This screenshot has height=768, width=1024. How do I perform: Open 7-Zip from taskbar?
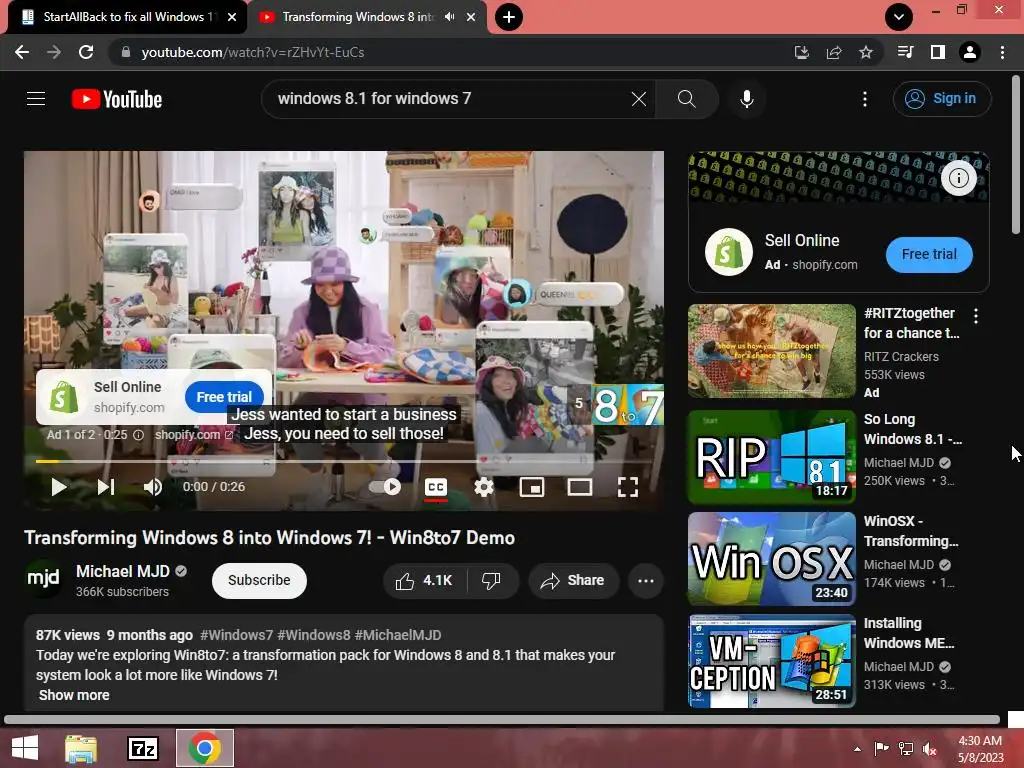143,748
